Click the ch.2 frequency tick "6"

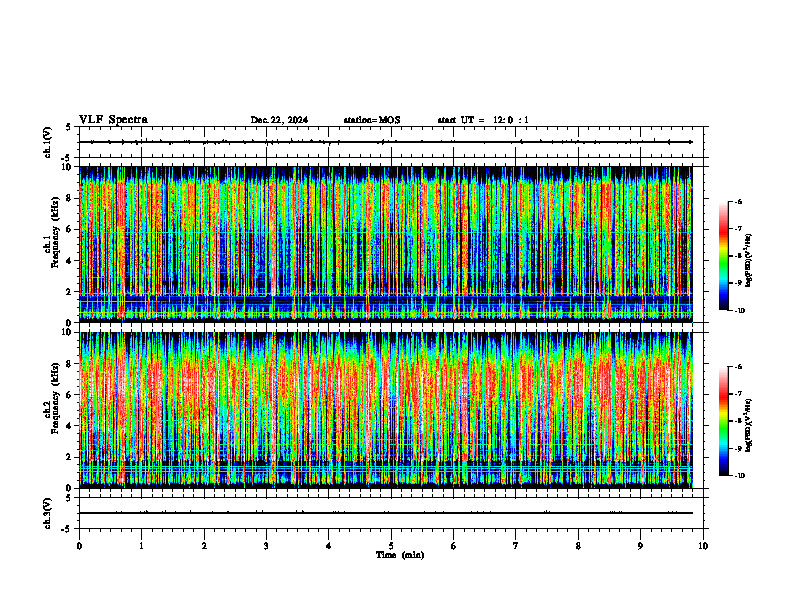(x=69, y=395)
